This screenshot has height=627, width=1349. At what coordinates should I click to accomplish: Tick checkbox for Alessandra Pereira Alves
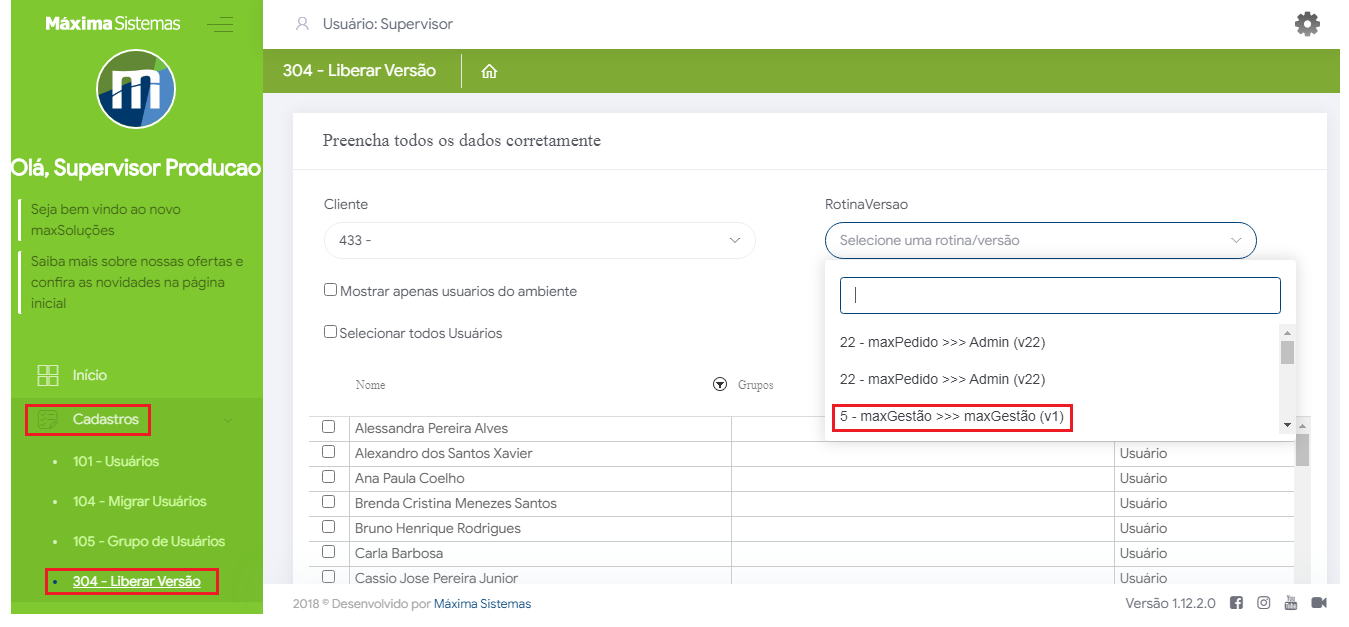coord(328,427)
